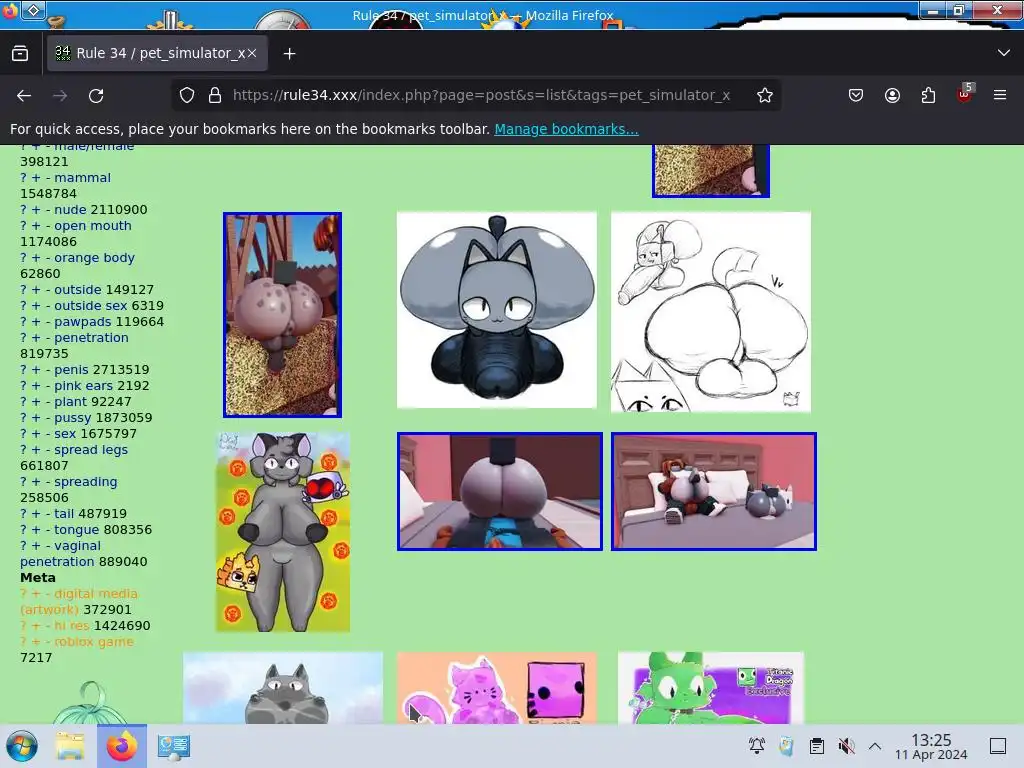
Task: Click the Manage bookmarks link
Action: click(566, 129)
